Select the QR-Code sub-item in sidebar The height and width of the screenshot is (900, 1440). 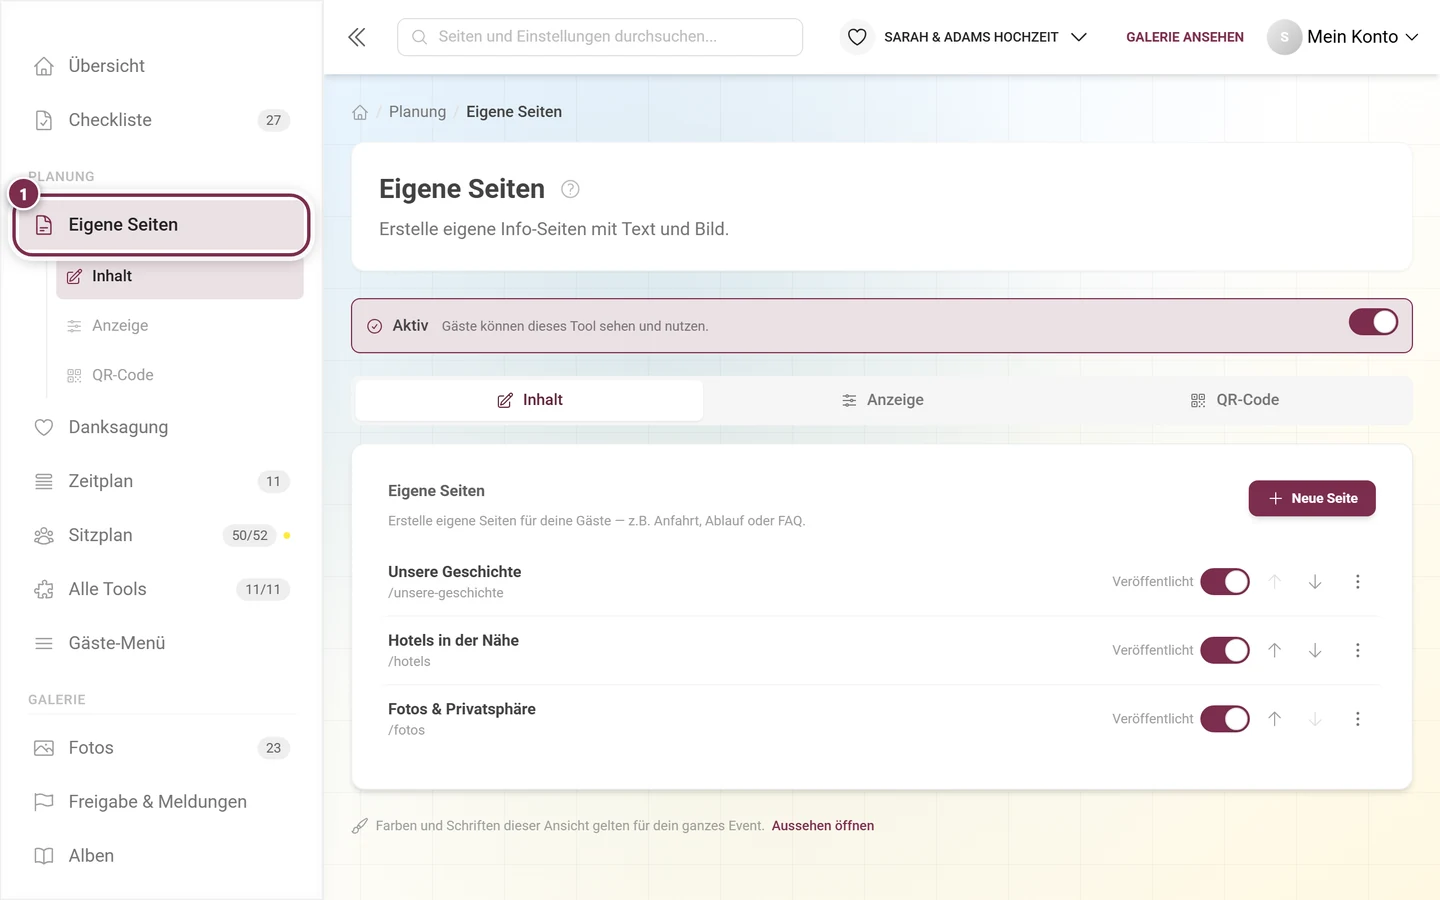pyautogui.click(x=180, y=375)
